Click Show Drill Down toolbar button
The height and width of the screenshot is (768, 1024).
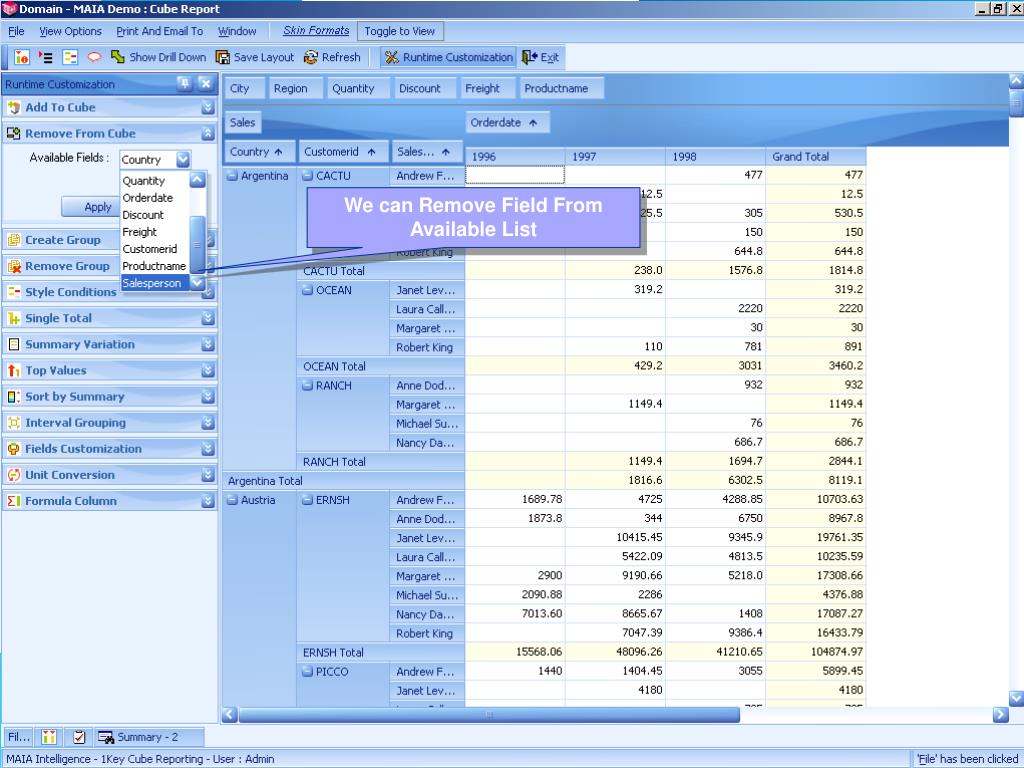click(x=159, y=57)
